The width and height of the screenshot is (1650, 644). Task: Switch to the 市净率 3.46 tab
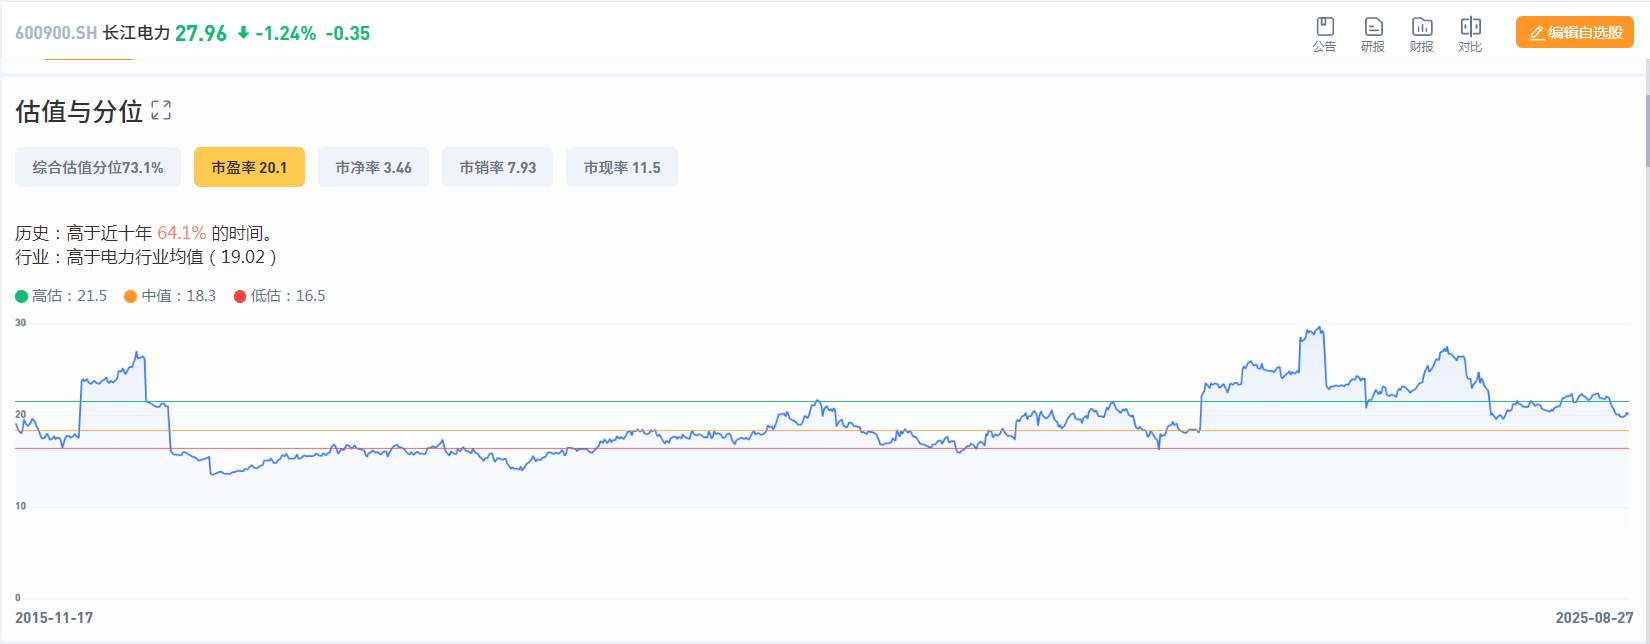[x=373, y=168]
